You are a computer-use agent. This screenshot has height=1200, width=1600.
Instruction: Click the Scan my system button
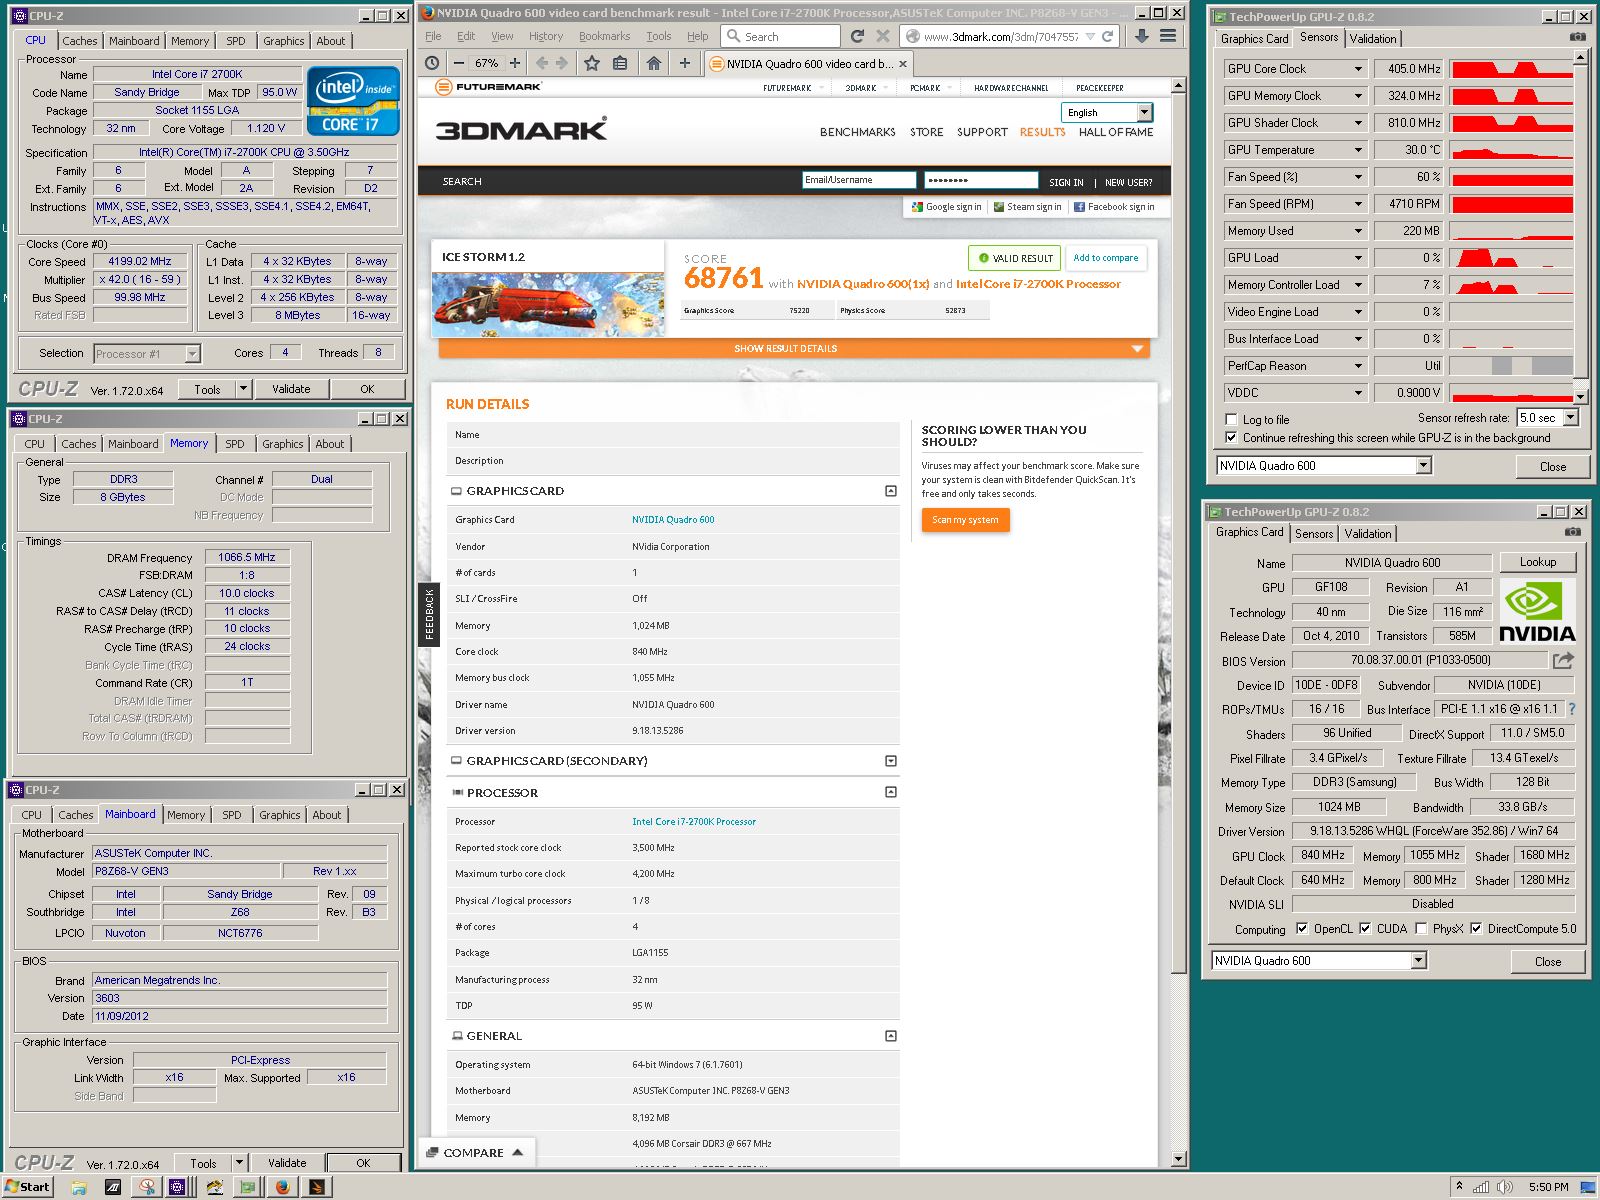pos(965,520)
